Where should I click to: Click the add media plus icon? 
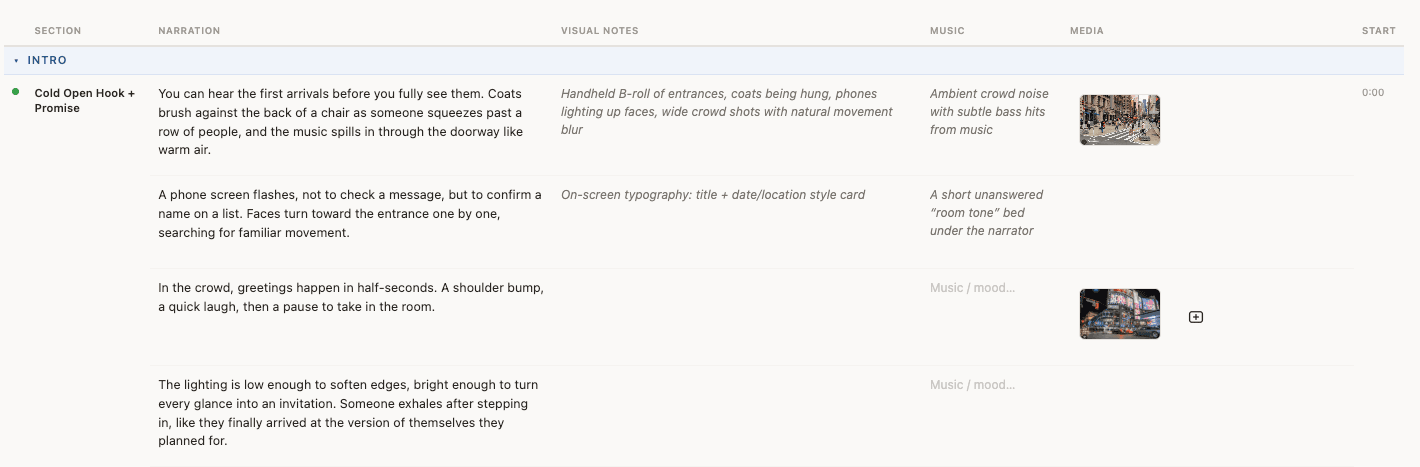[x=1196, y=317]
